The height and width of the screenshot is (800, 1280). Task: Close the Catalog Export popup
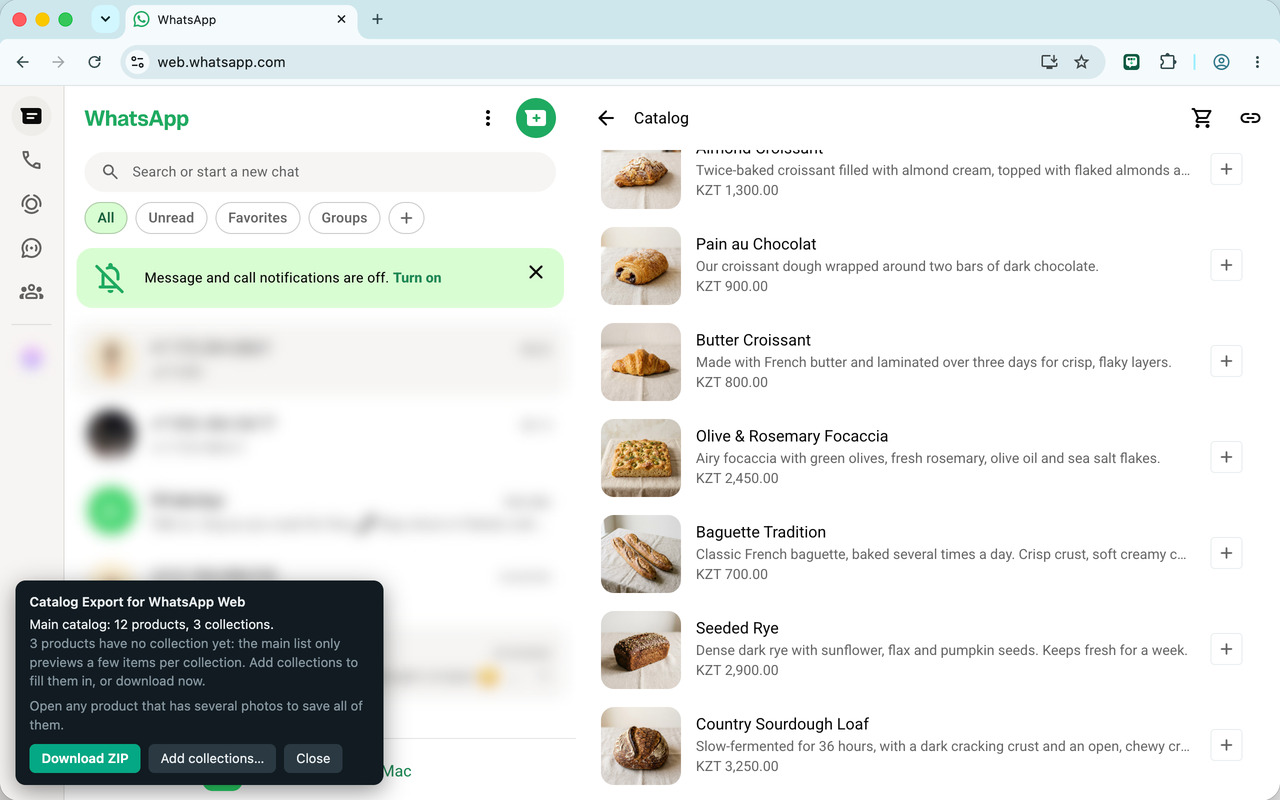(x=313, y=758)
